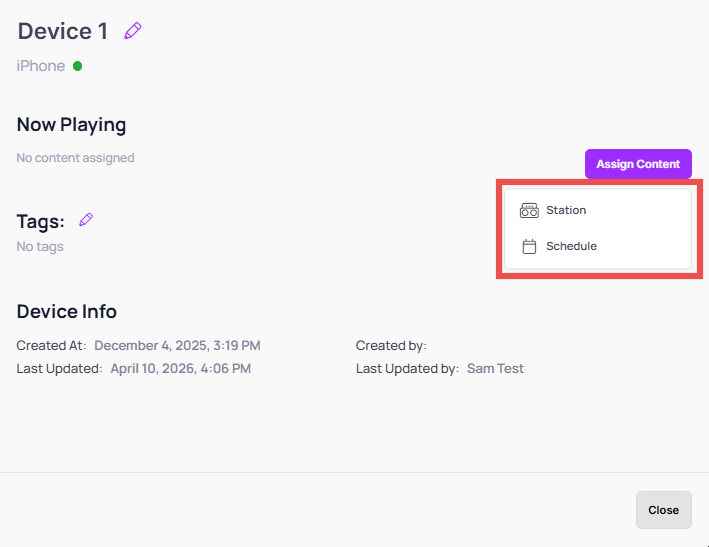Click the Created by label

click(x=391, y=345)
